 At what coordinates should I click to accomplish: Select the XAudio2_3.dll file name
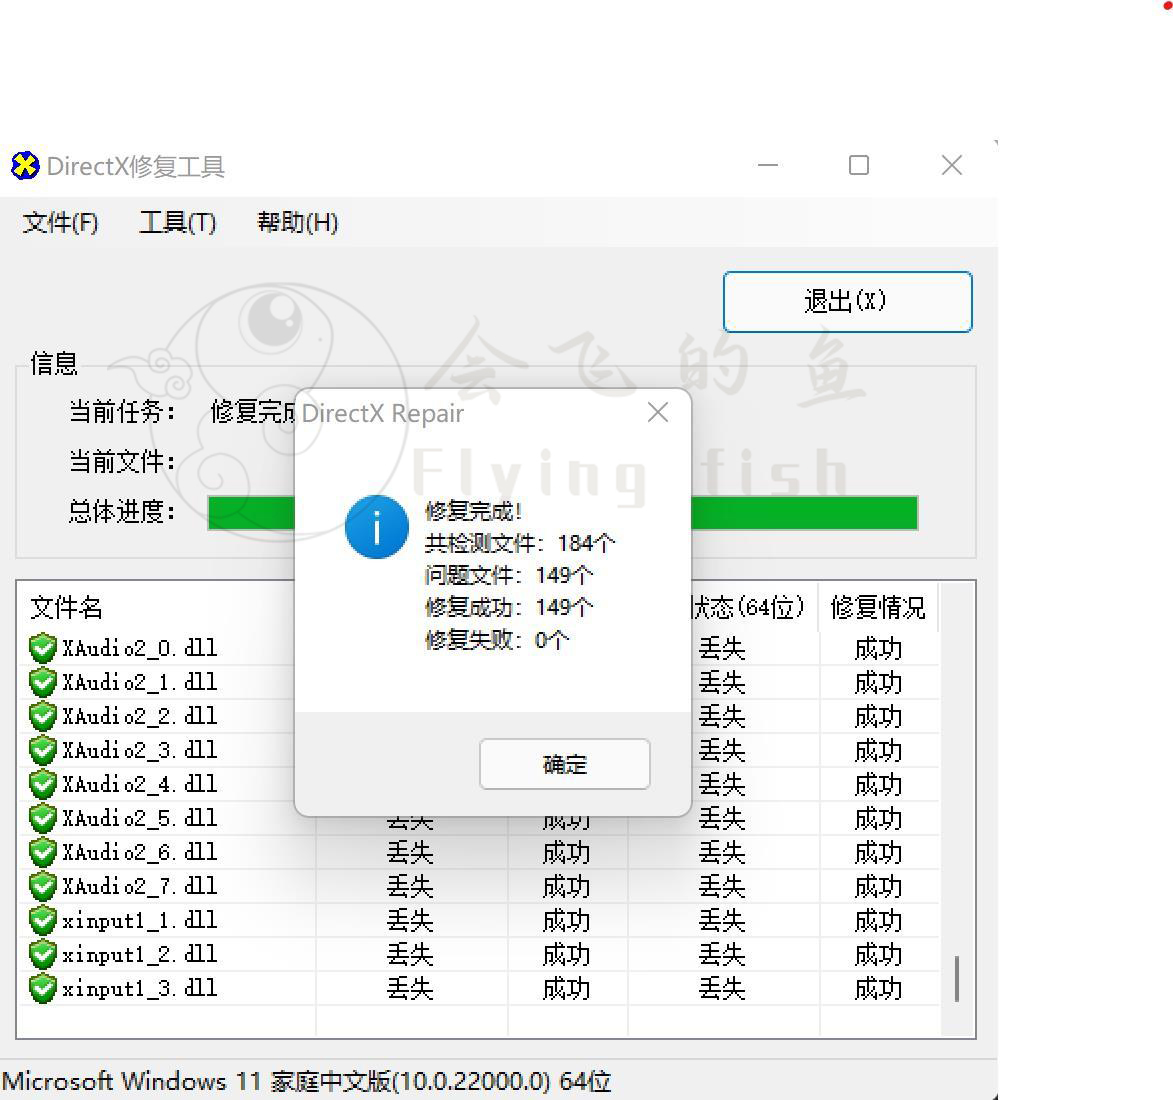click(140, 751)
